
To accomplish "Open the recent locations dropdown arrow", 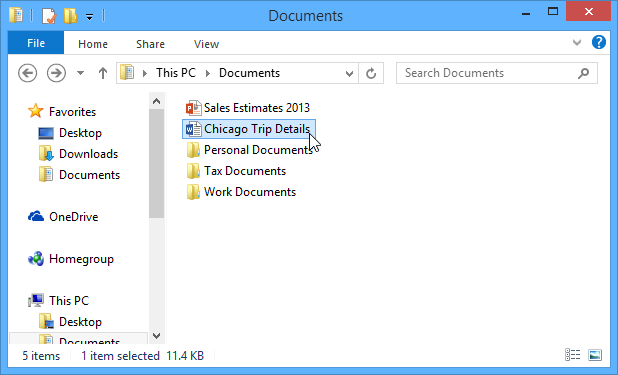I will point(80,73).
